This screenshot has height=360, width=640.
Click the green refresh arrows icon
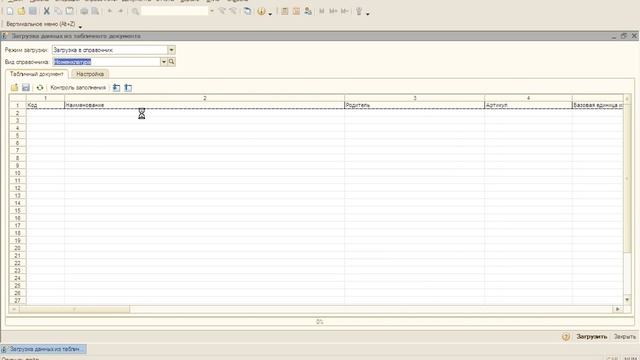40,87
